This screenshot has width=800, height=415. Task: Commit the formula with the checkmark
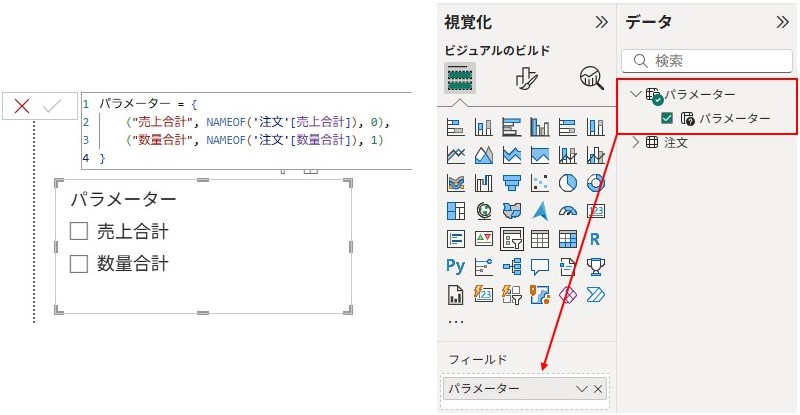tap(52, 106)
